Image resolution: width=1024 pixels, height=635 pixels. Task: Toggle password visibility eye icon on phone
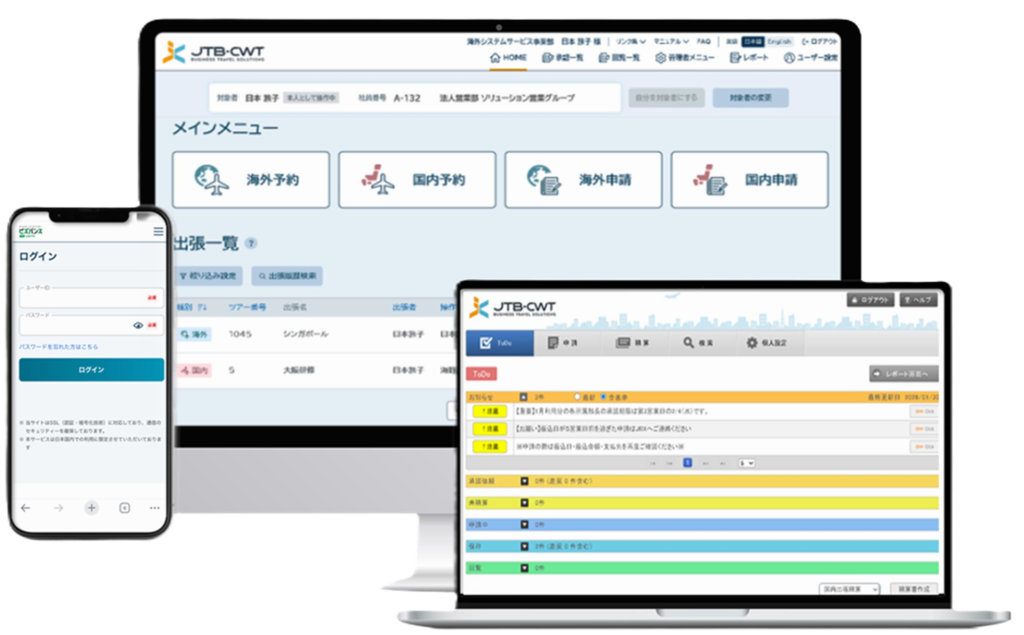138,325
